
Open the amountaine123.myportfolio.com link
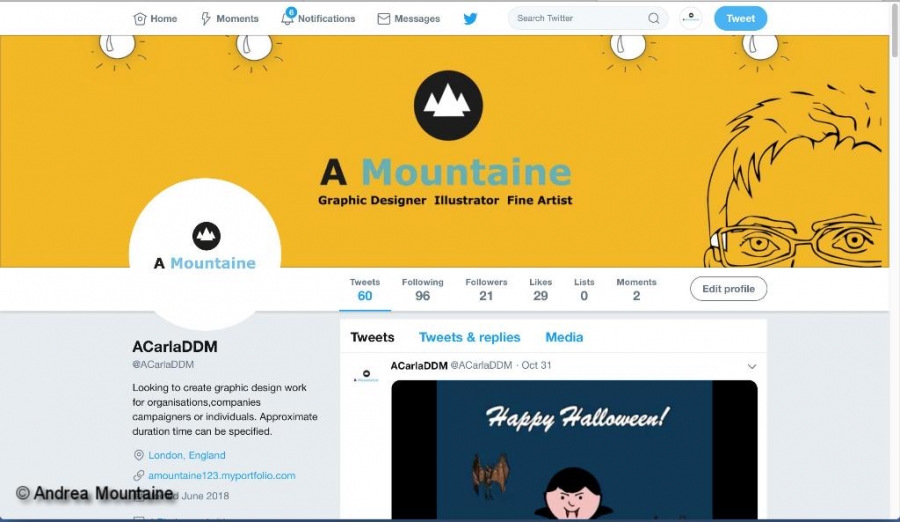click(222, 475)
